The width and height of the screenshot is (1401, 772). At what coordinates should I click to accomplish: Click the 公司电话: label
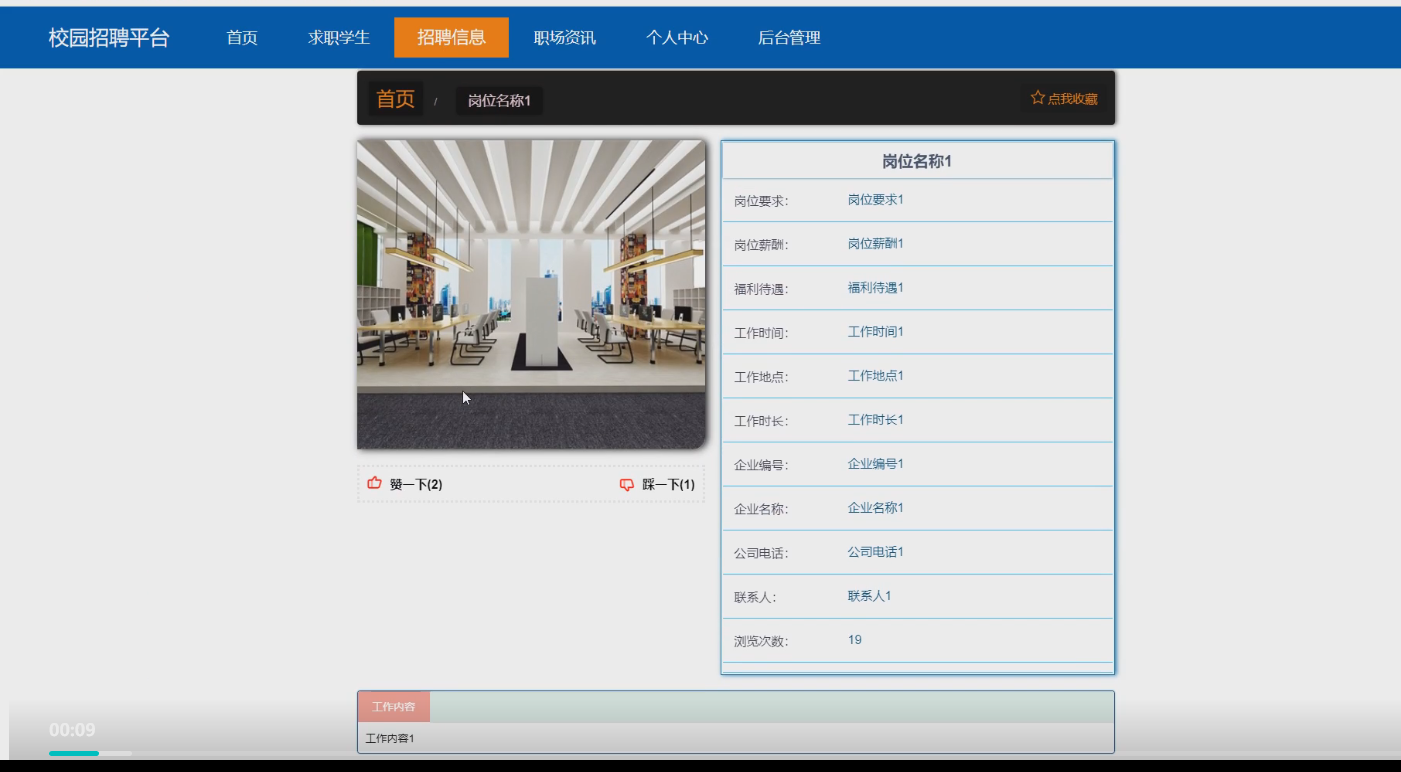point(761,553)
